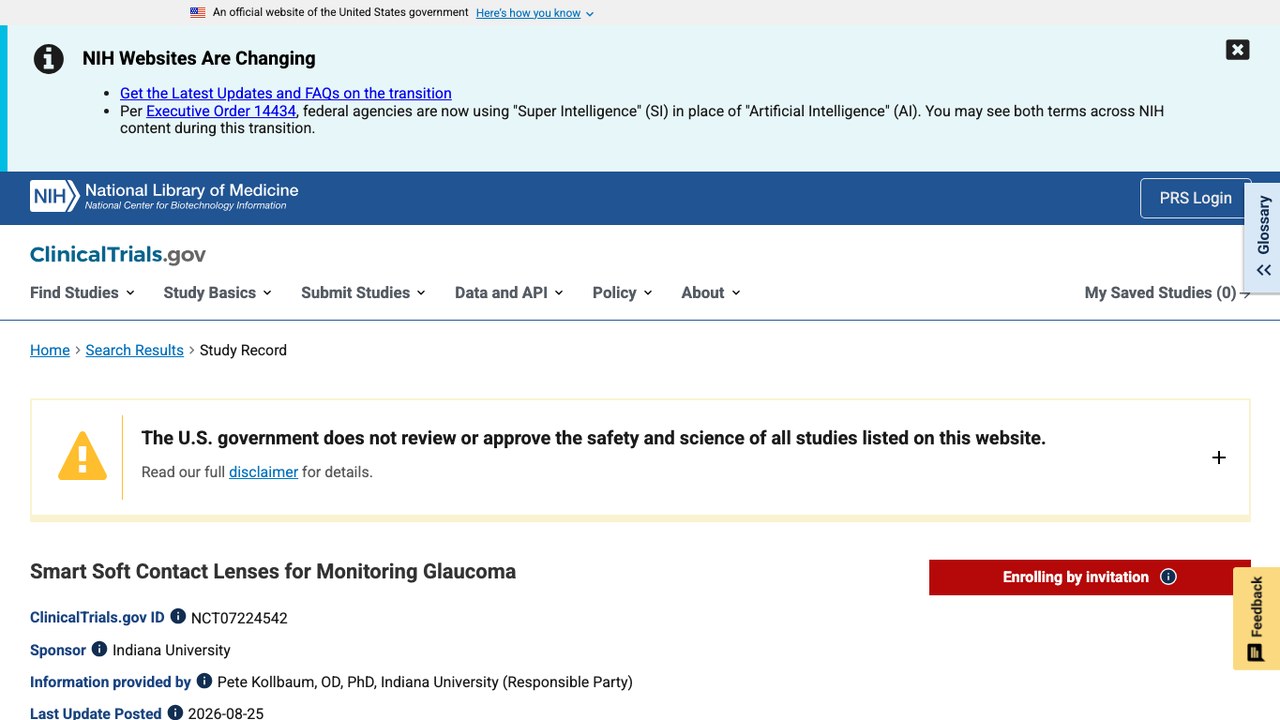Go to Home breadcrumb
The height and width of the screenshot is (720, 1280).
50,350
